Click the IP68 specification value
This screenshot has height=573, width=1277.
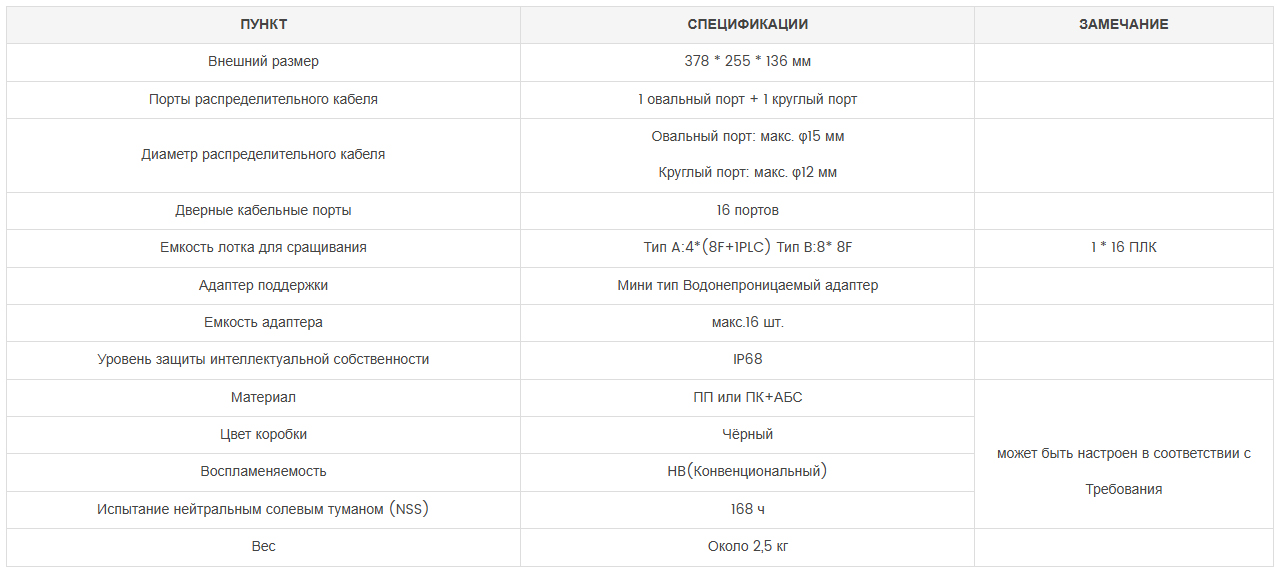tap(747, 359)
